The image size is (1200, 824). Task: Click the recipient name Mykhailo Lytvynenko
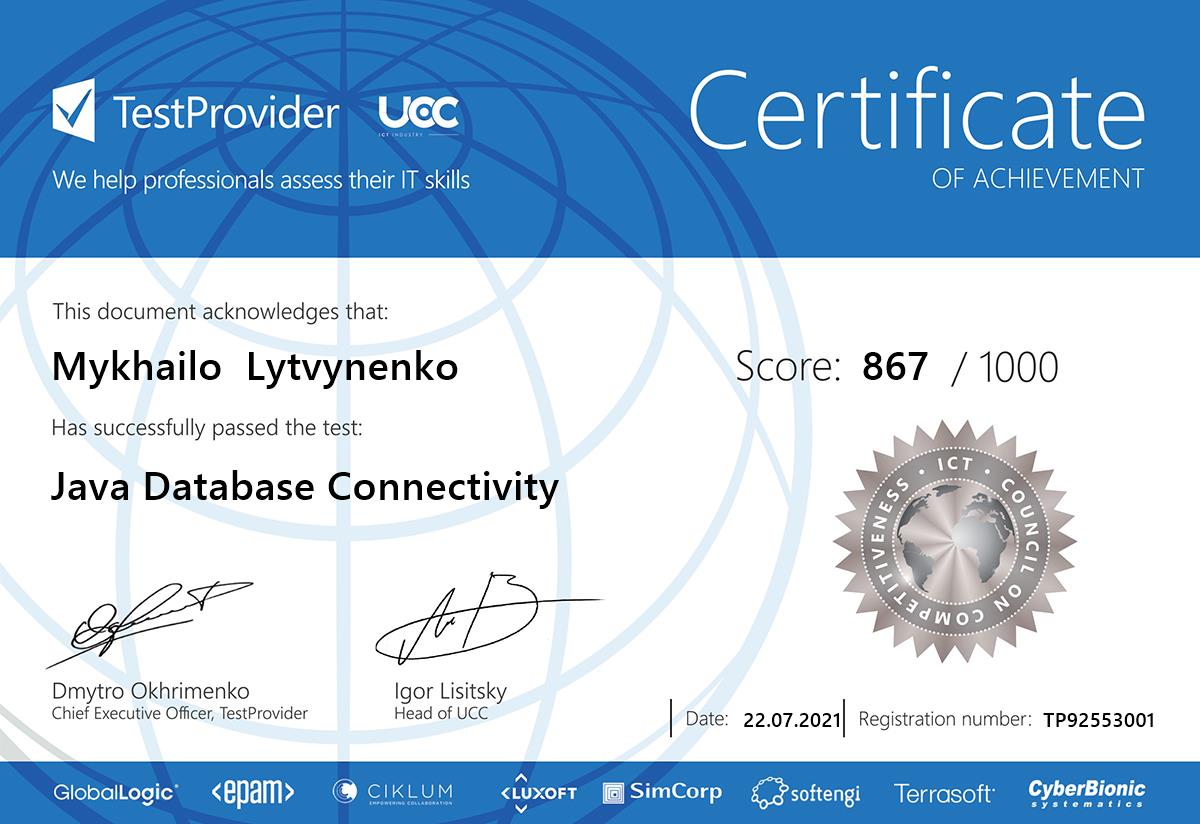pos(255,367)
